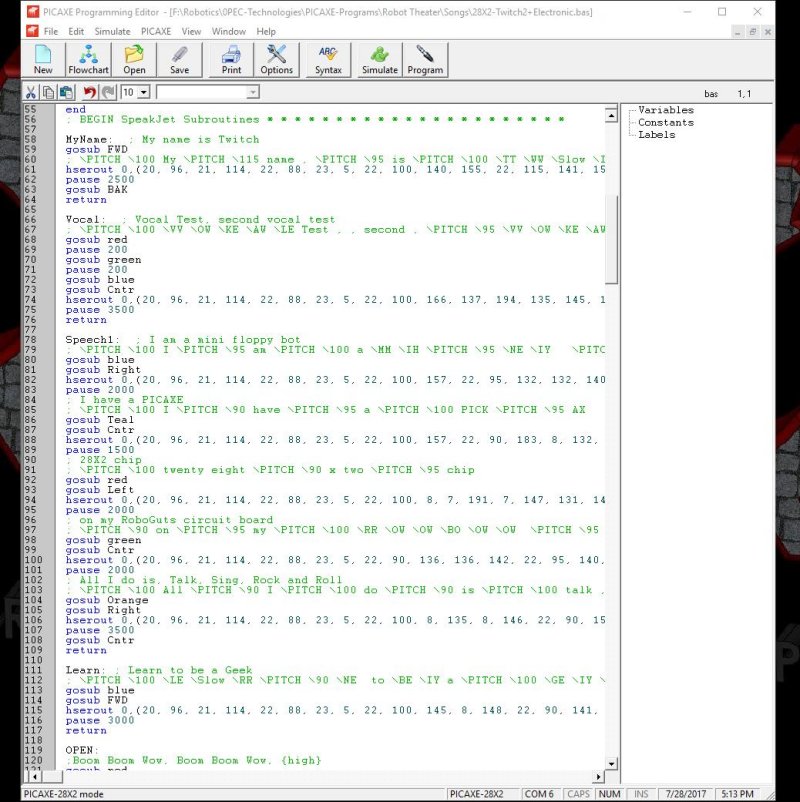Select Labels in the side tree

pyautogui.click(x=656, y=134)
